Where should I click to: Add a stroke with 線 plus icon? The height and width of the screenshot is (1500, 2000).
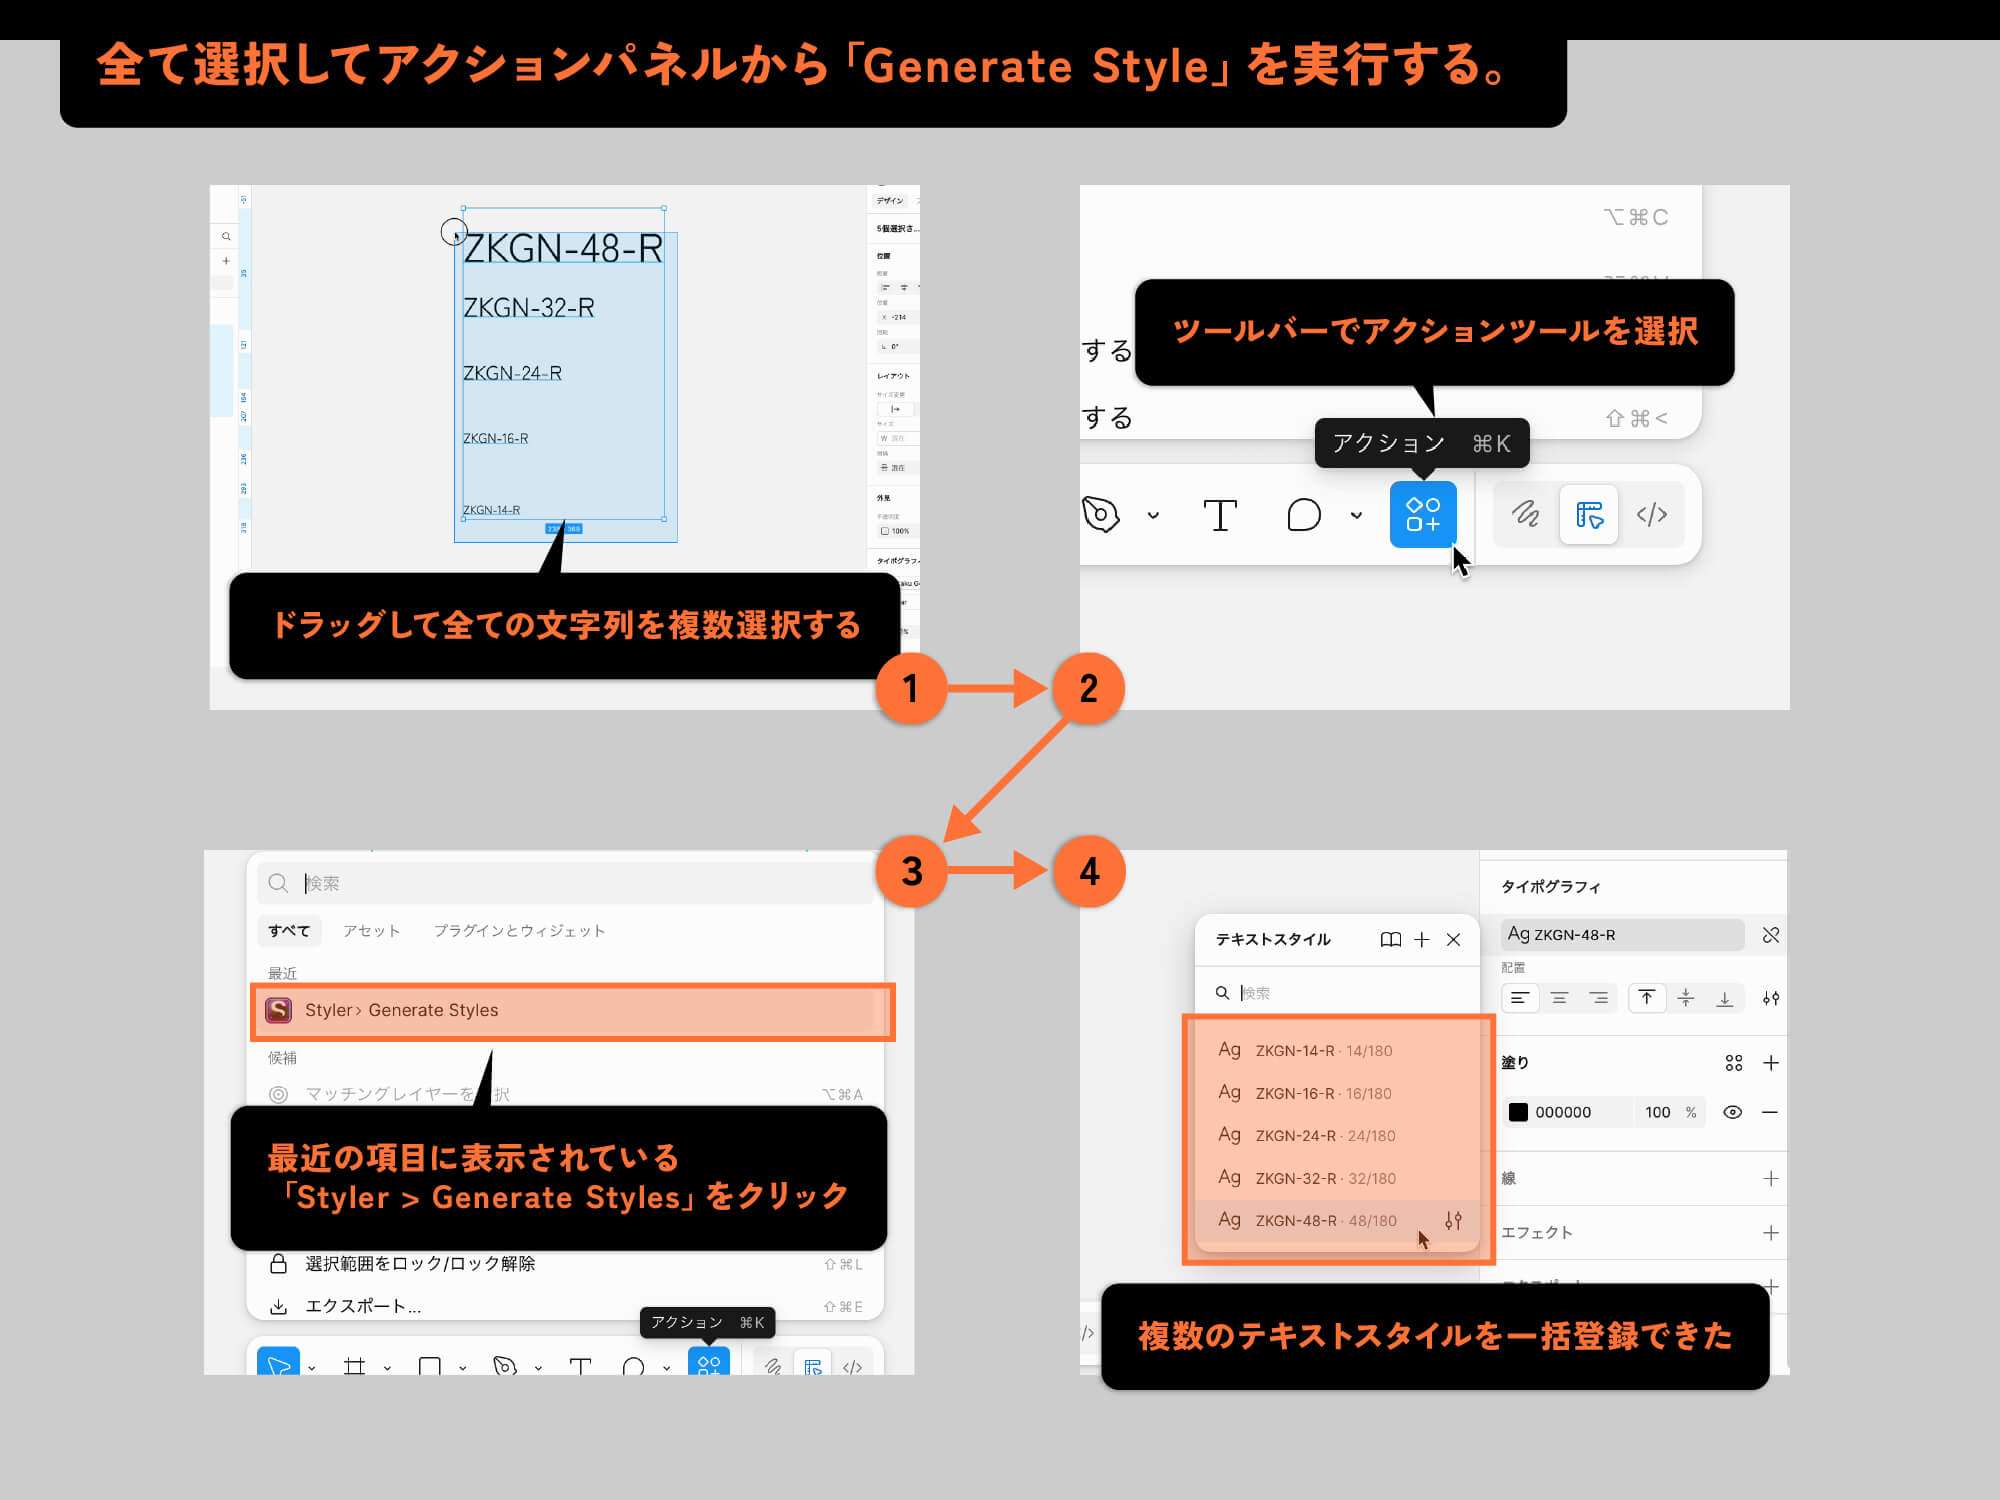1771,1179
